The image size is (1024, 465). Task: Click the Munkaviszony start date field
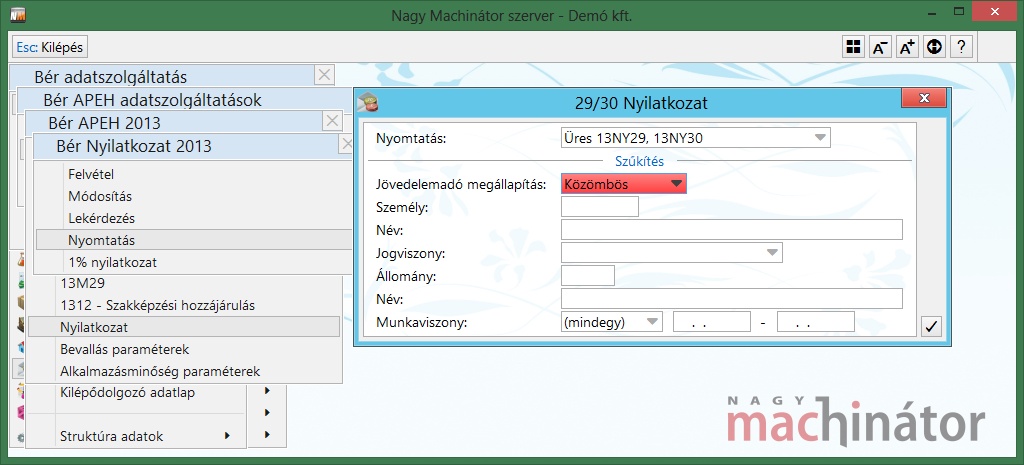click(712, 322)
